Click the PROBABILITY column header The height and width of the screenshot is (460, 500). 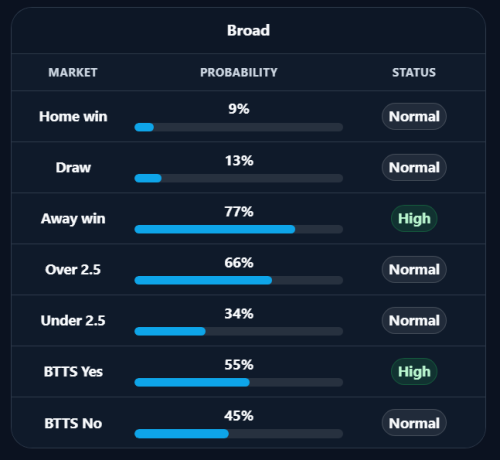click(239, 72)
